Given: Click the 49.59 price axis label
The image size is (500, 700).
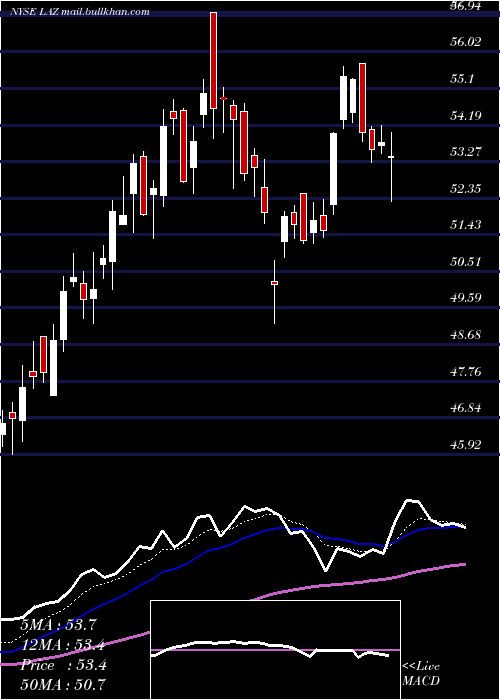Looking at the screenshot, I should (x=466, y=297).
